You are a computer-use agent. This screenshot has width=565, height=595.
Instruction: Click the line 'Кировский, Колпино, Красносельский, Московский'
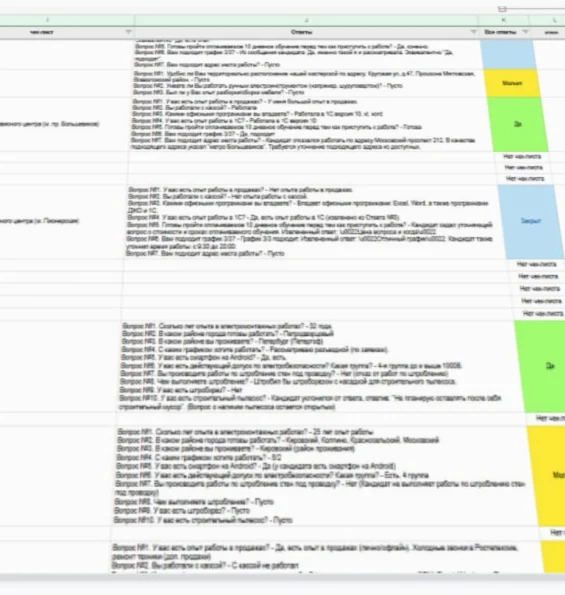pyautogui.click(x=278, y=440)
